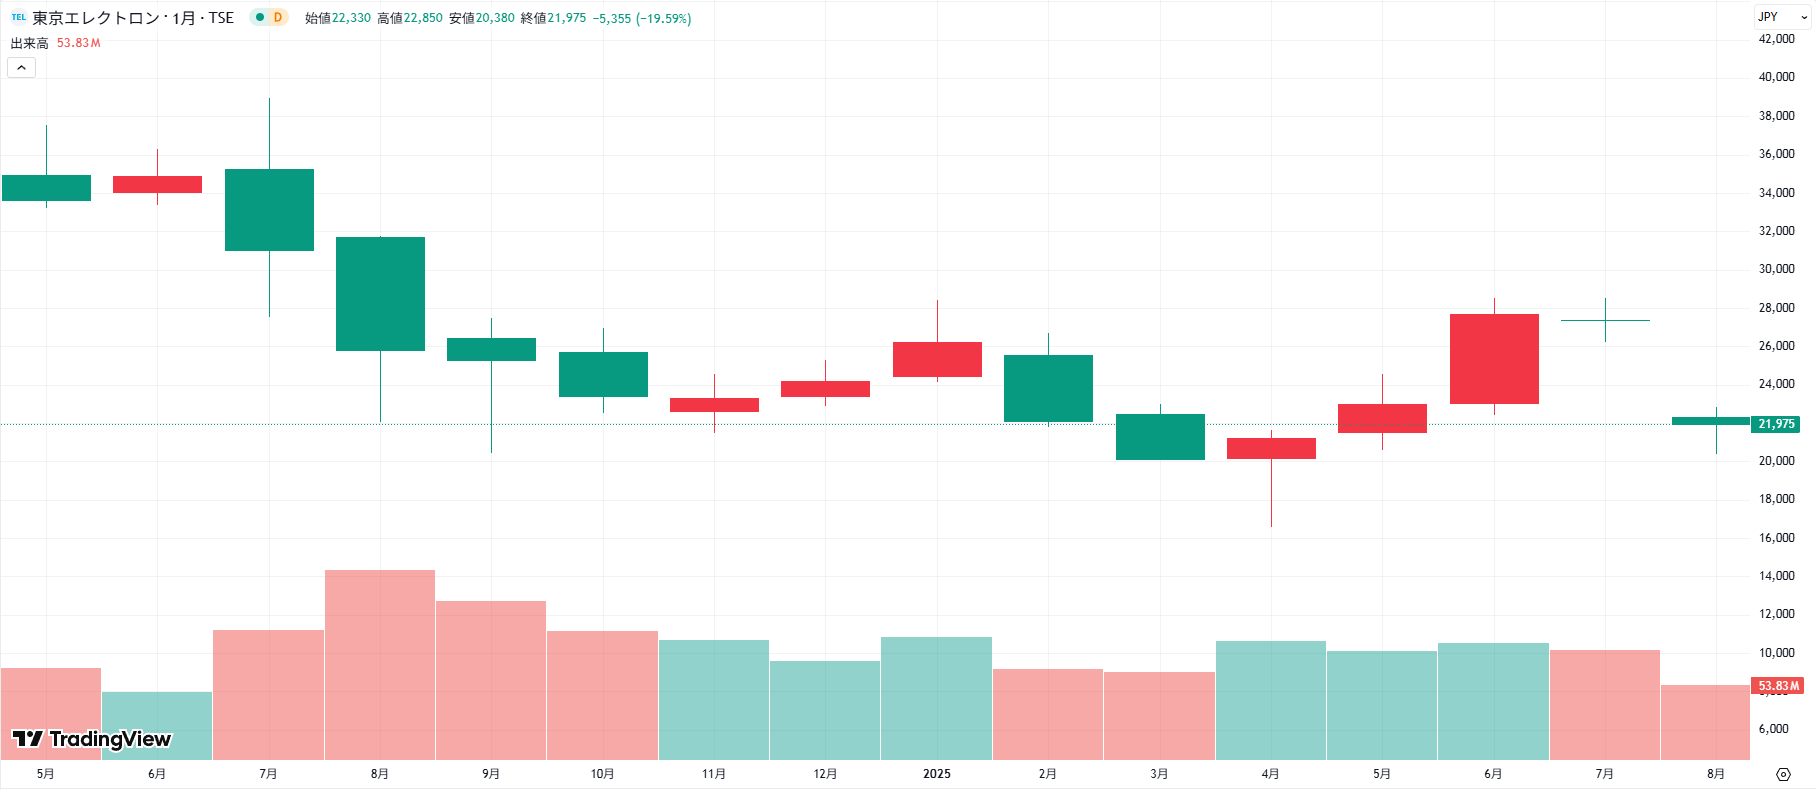Open chart settings gear icon

tap(1783, 774)
